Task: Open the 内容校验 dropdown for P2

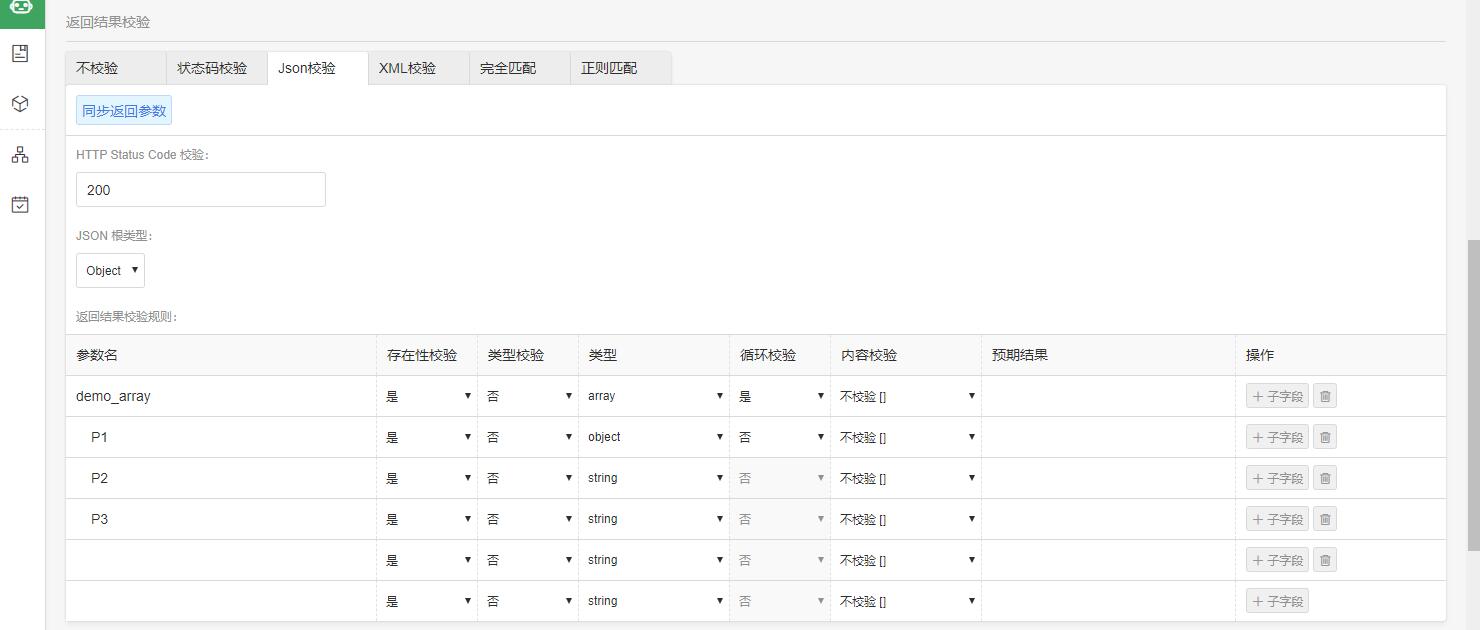Action: [x=906, y=478]
